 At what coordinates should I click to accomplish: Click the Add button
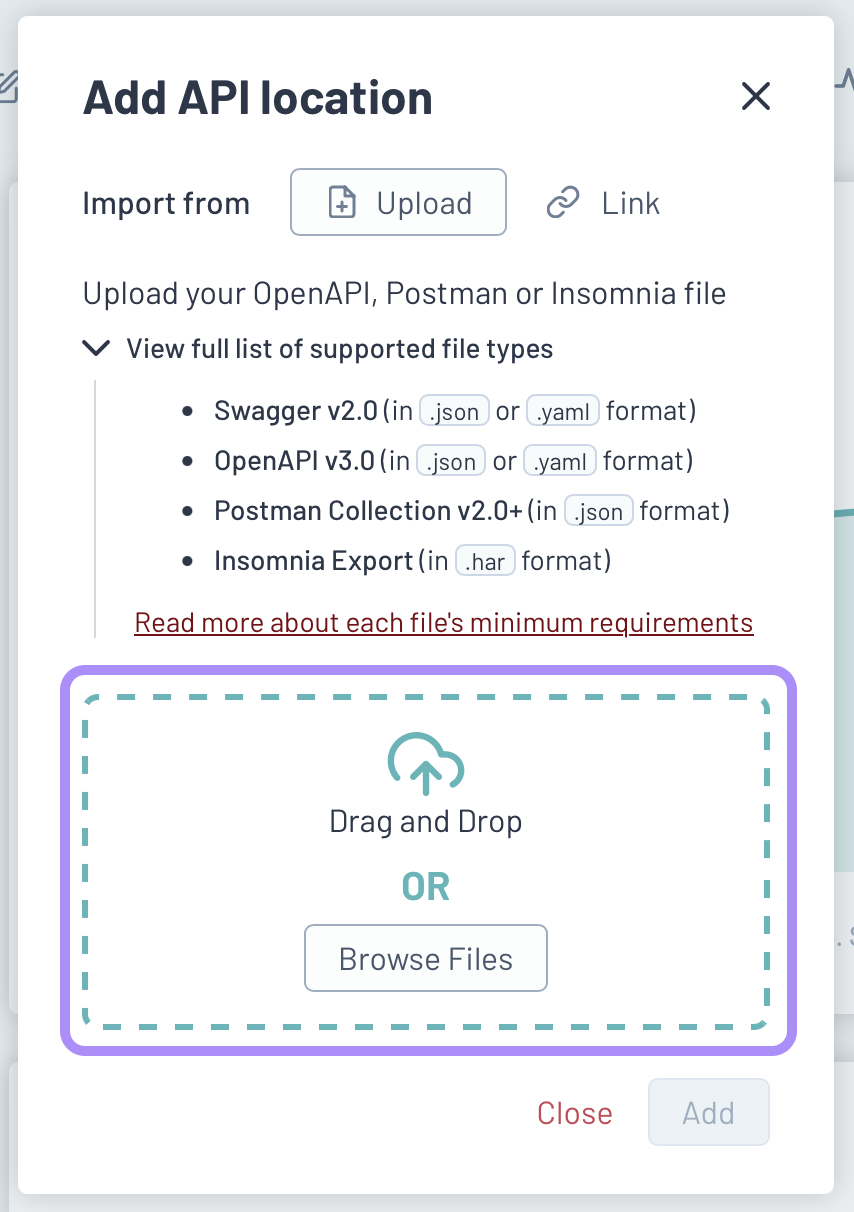(x=708, y=1112)
